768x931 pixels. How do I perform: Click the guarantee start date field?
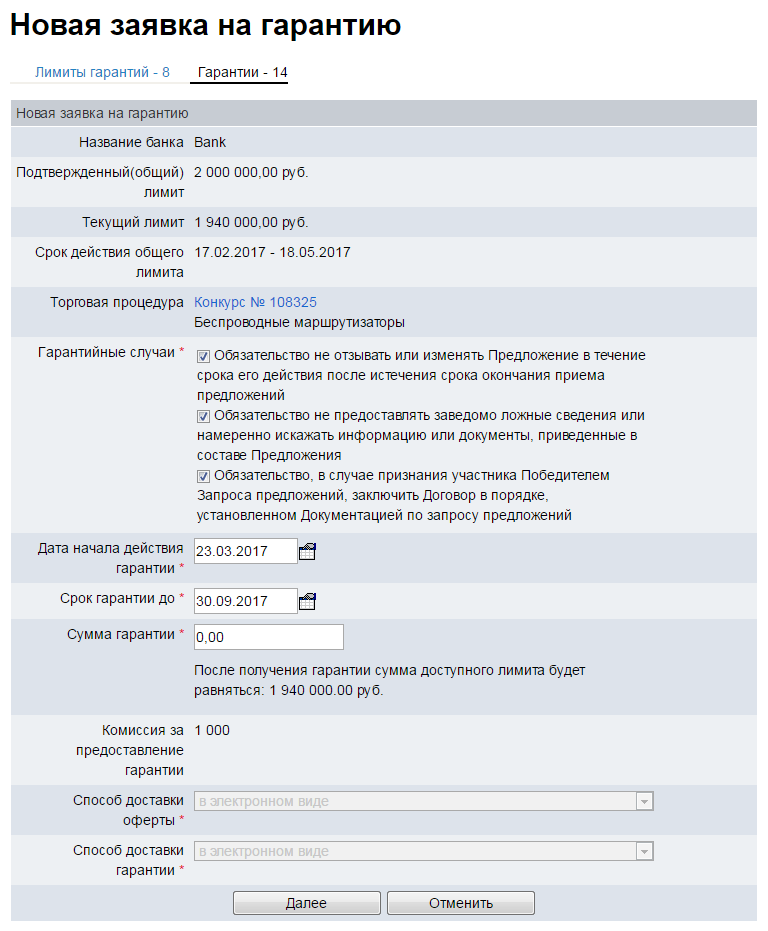[245, 551]
